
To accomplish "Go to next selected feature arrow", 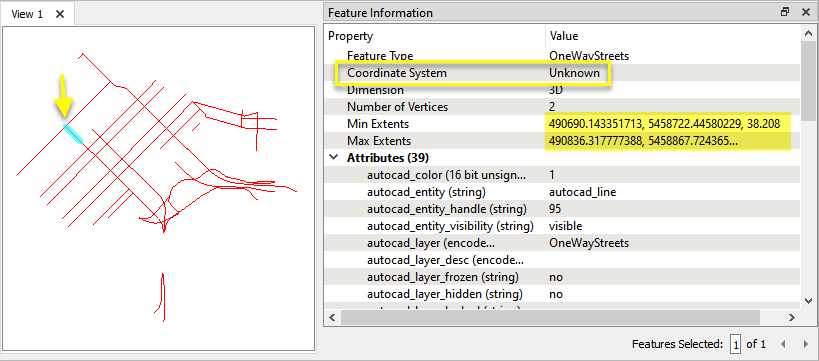I will 805,344.
